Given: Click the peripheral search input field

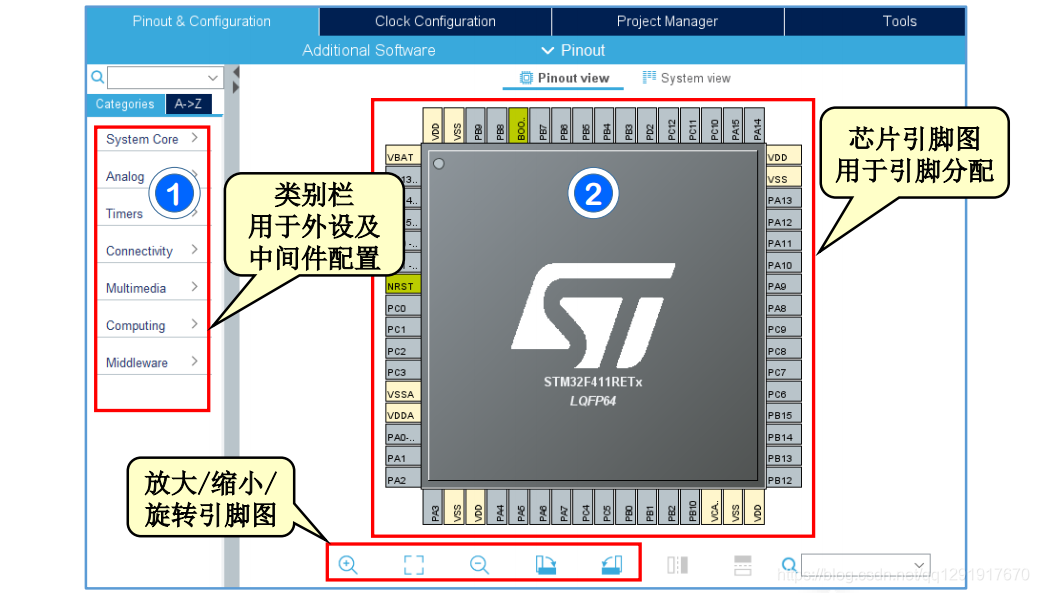Looking at the screenshot, I should pos(156,78).
